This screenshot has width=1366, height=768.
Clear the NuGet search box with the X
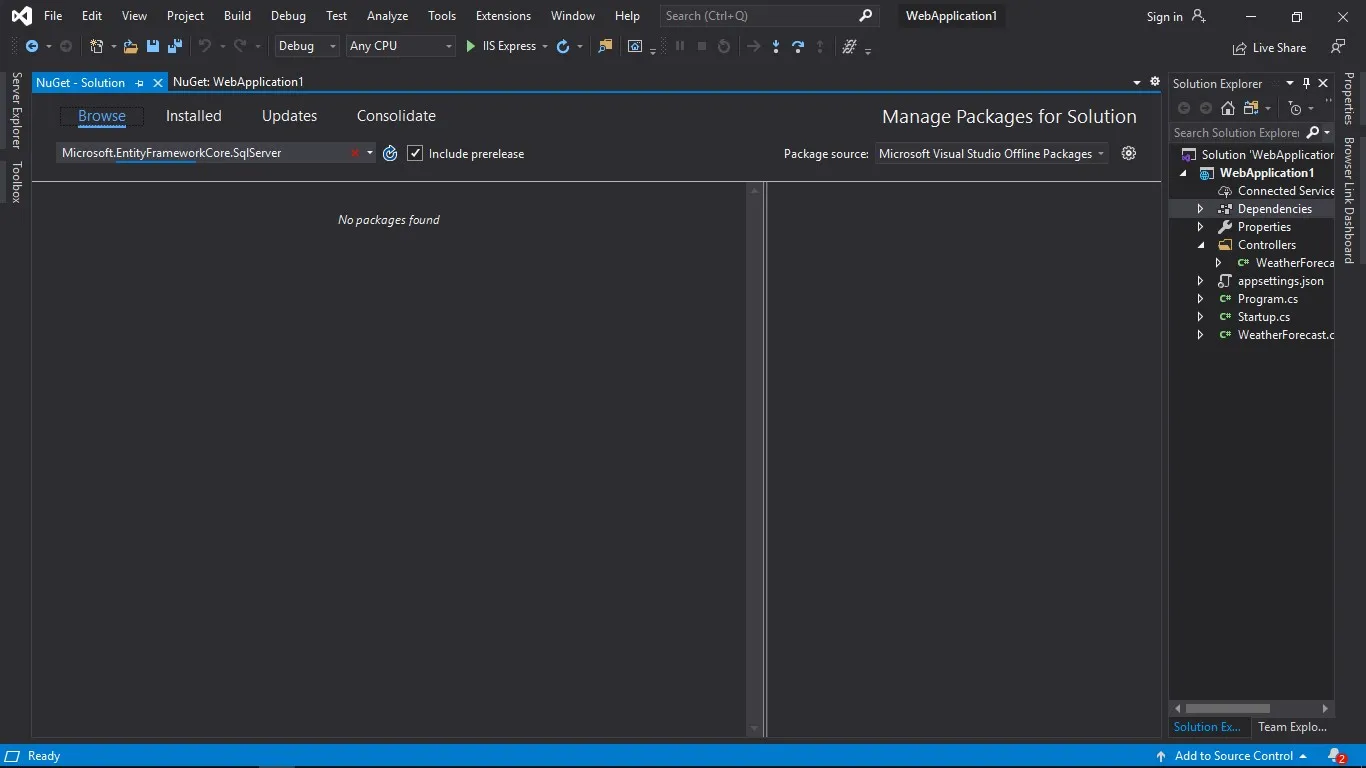point(354,153)
